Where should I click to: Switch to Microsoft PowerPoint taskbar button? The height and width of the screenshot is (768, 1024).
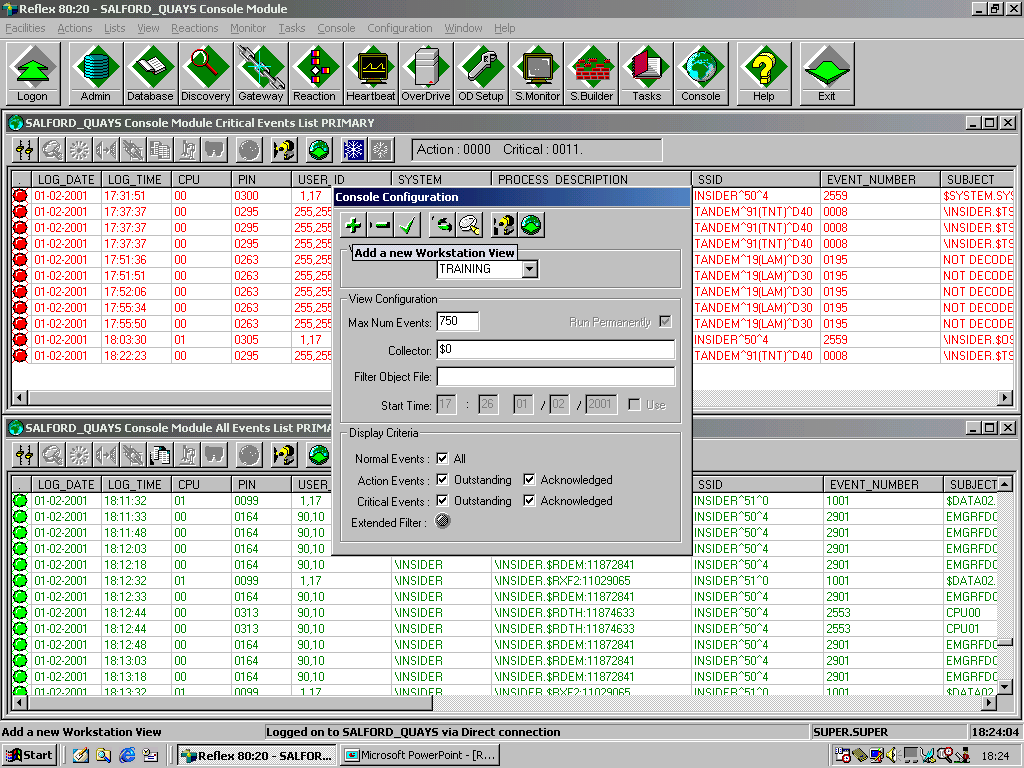click(420, 755)
